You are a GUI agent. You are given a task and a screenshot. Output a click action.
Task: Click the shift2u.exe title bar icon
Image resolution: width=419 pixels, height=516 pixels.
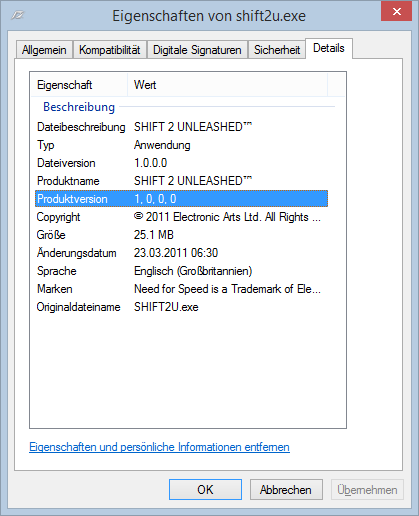(17, 15)
